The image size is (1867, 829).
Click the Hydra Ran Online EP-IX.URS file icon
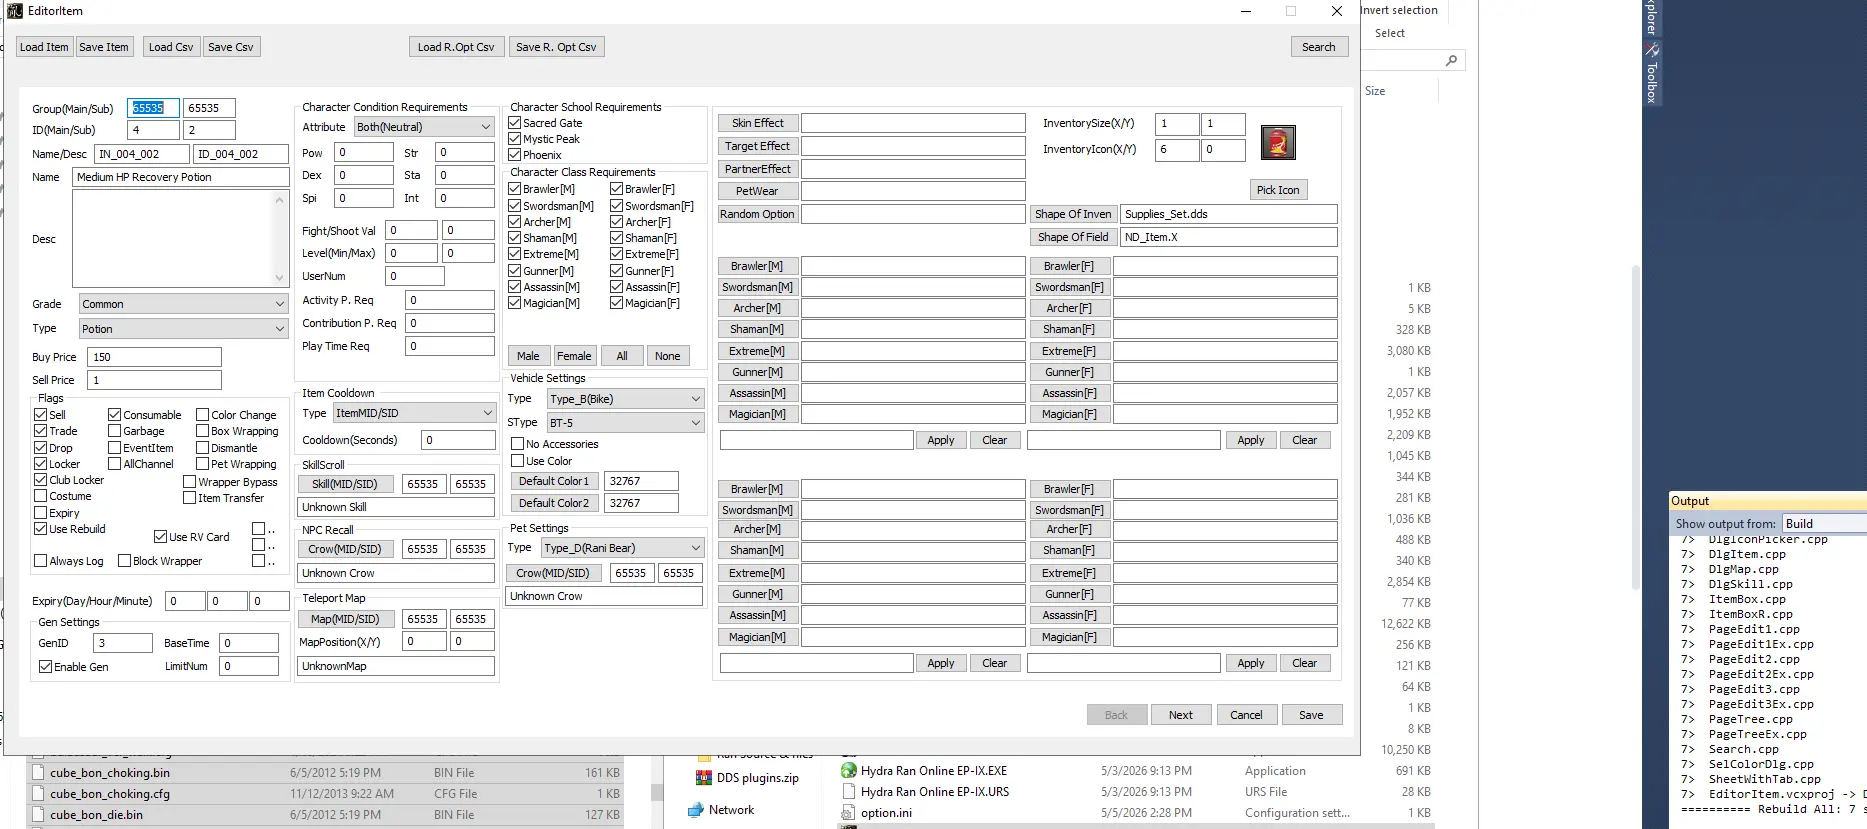pyautogui.click(x=848, y=792)
